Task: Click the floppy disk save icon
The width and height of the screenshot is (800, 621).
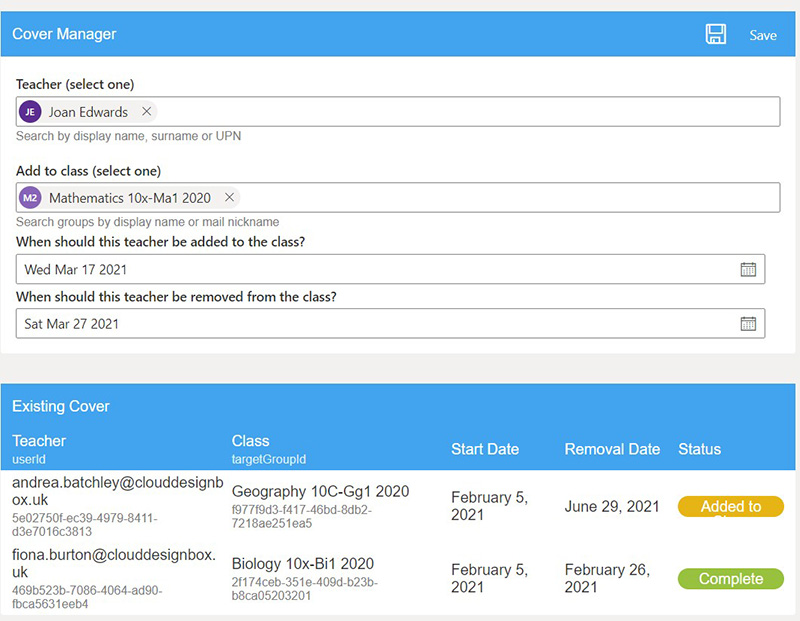Action: [x=715, y=34]
